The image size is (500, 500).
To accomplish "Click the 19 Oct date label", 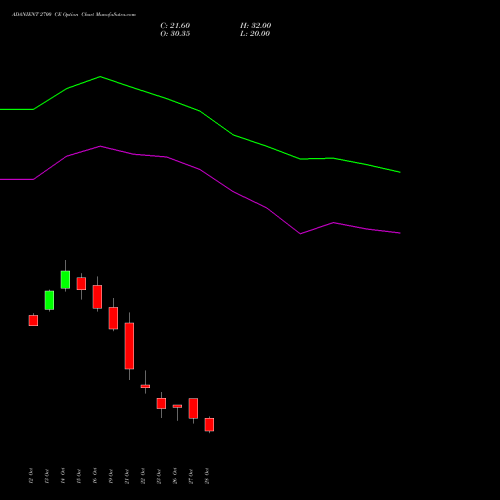I will 111,476.
